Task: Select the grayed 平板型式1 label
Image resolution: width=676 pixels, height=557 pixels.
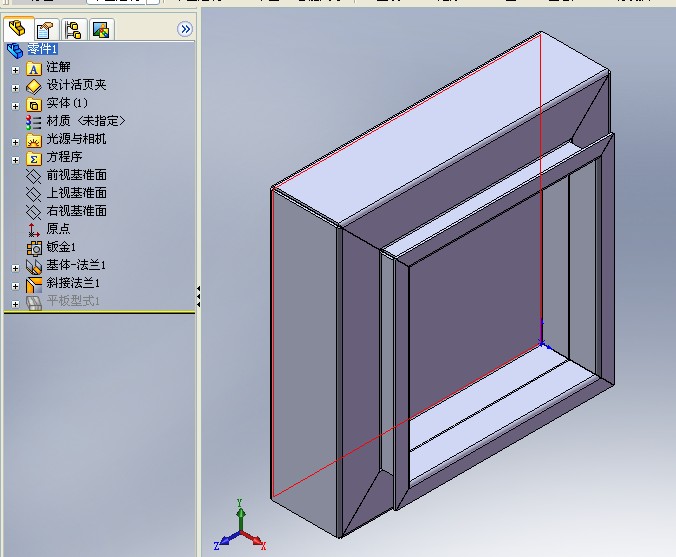Action: pyautogui.click(x=73, y=301)
